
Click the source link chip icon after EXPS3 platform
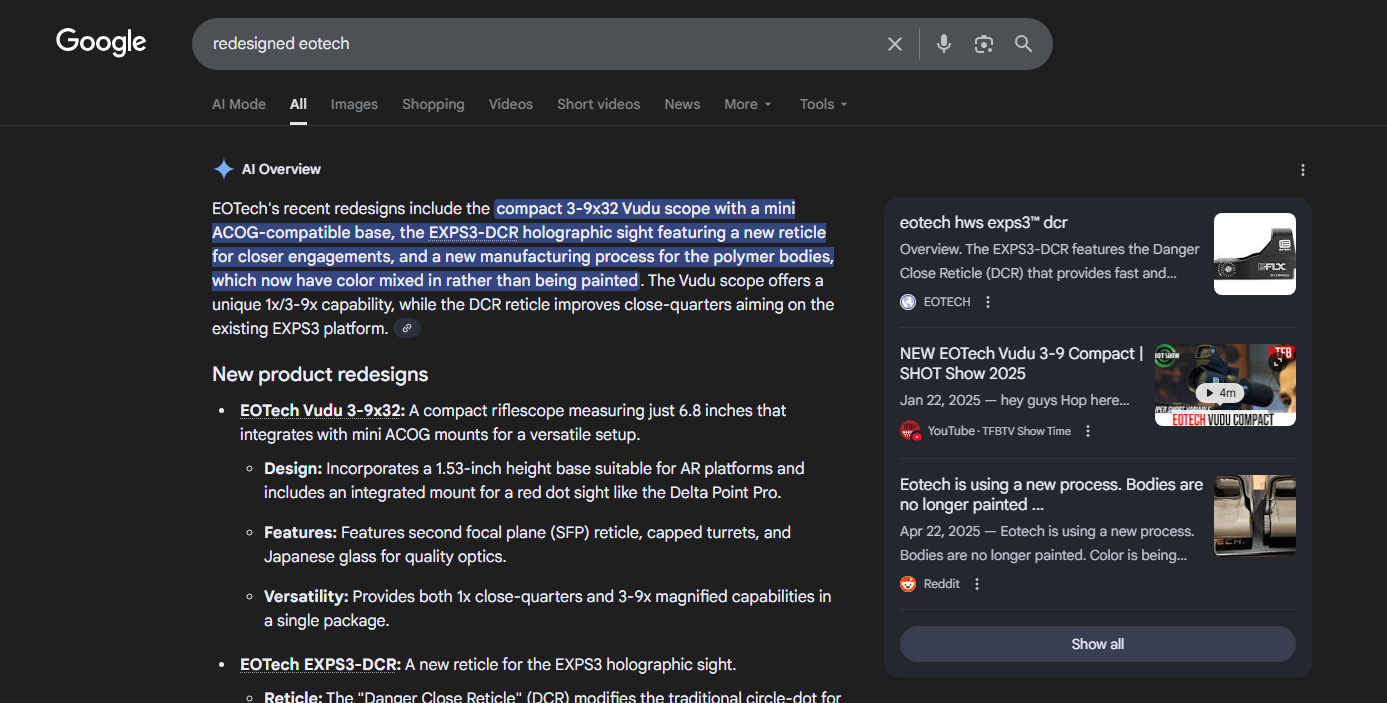click(407, 328)
